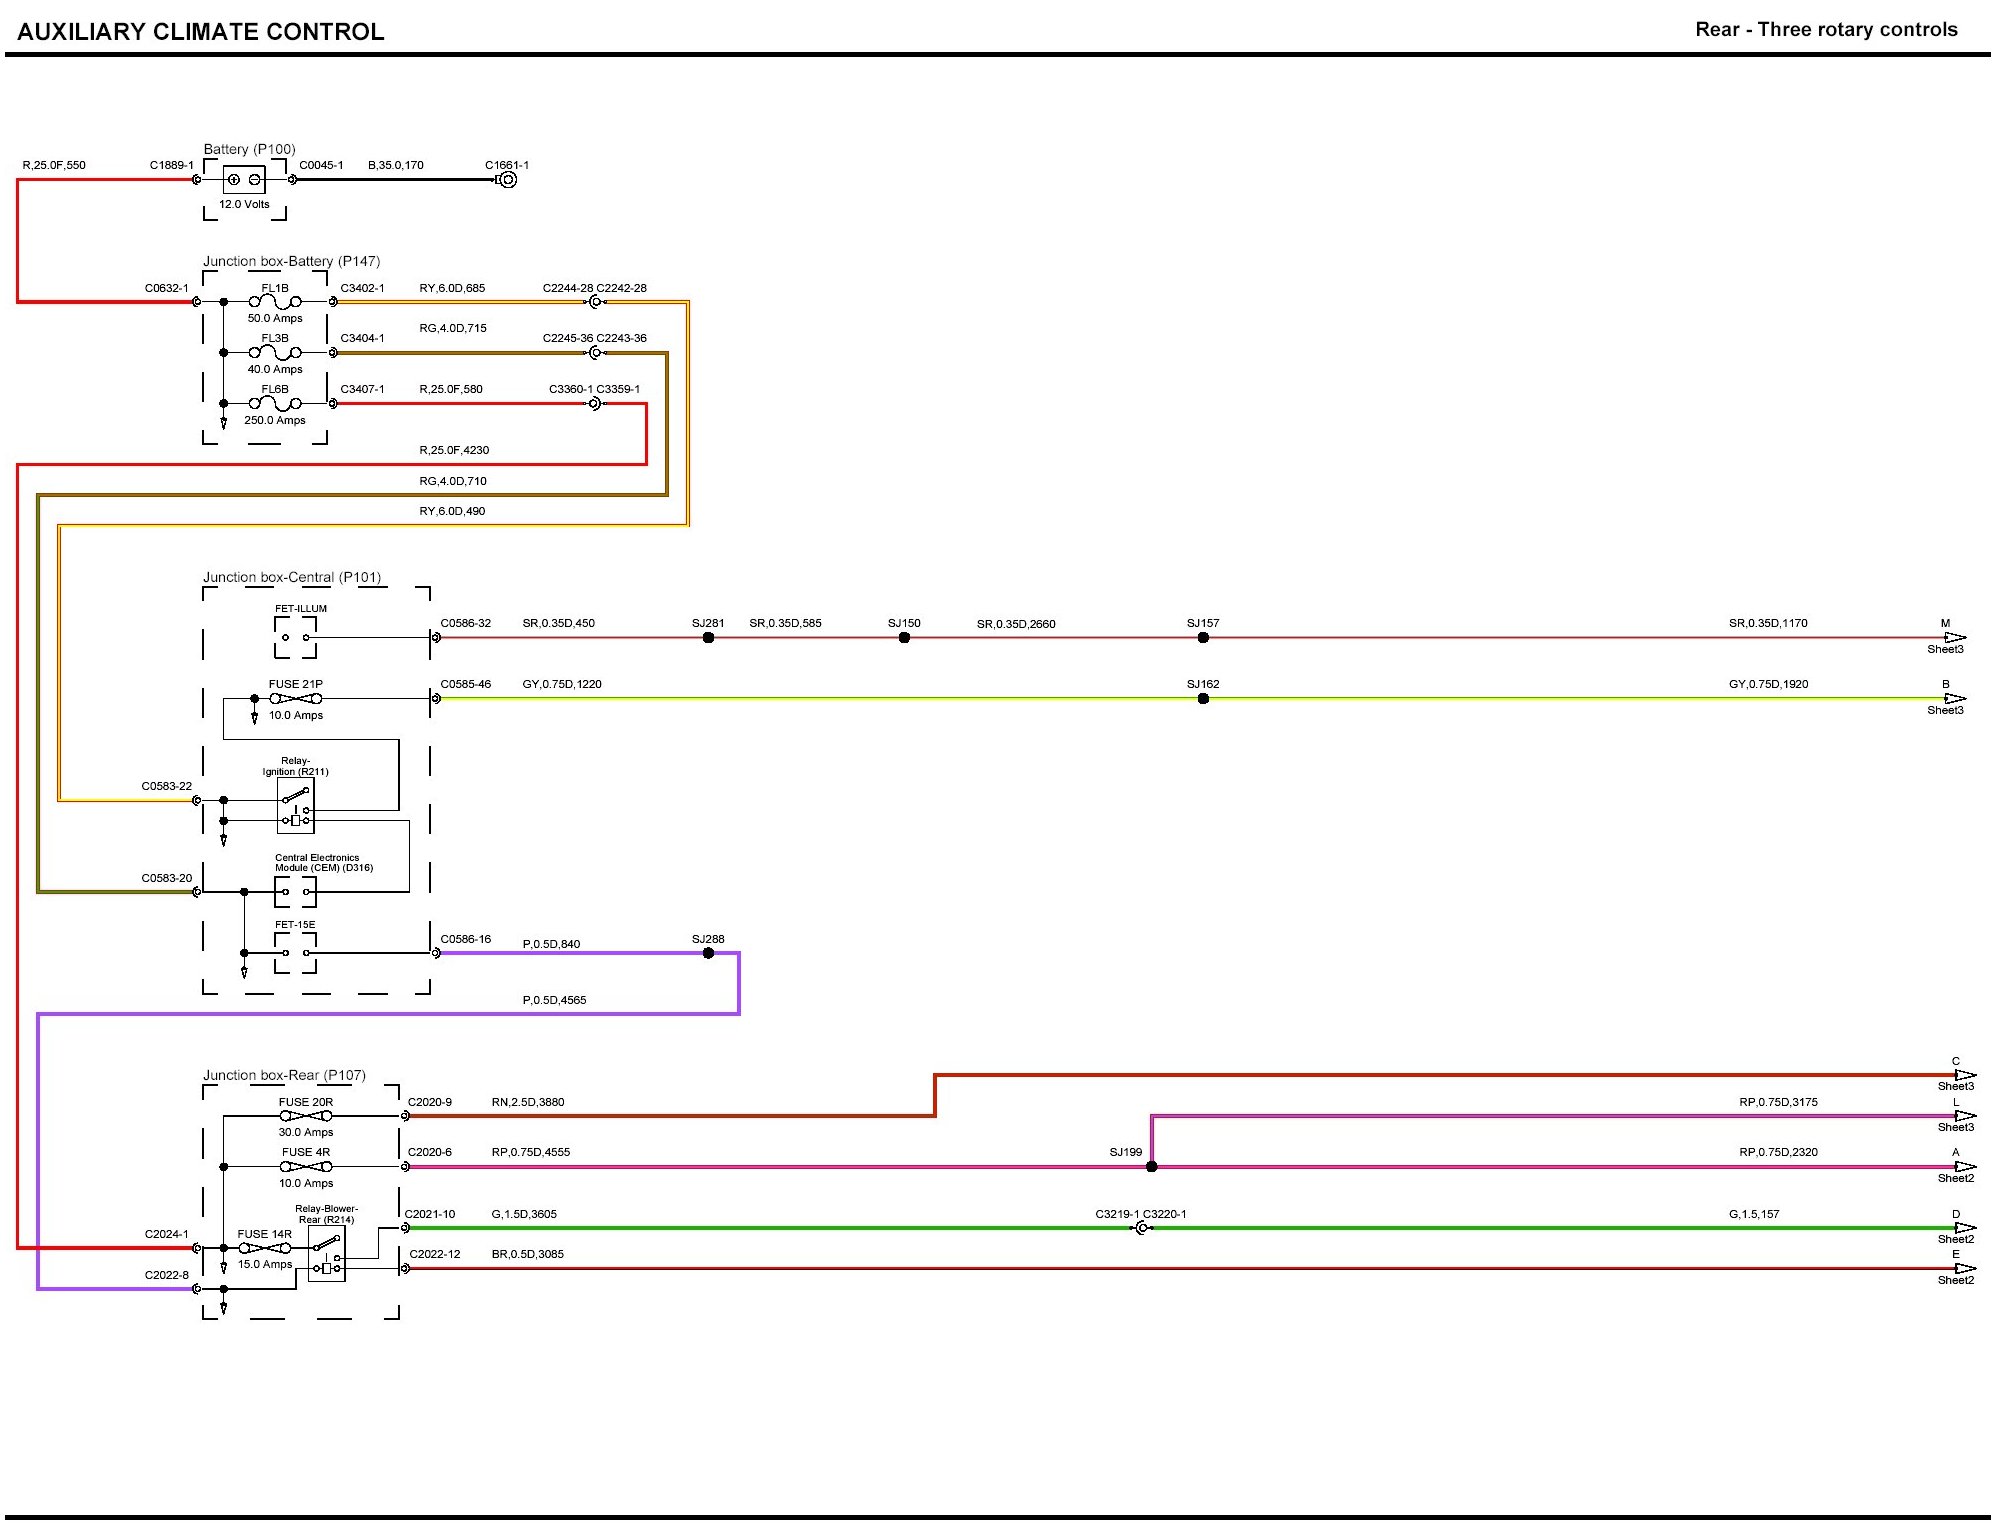Click the C1661-1 ground eyelet terminal

(508, 180)
